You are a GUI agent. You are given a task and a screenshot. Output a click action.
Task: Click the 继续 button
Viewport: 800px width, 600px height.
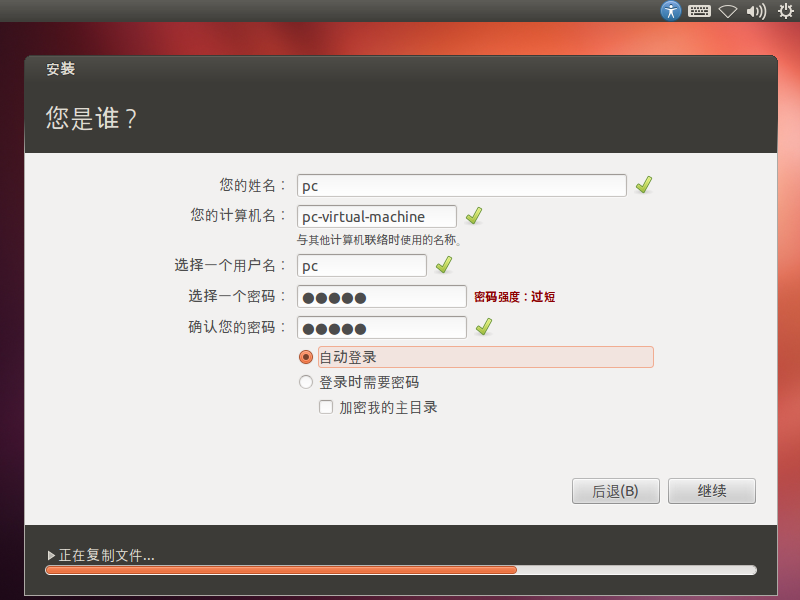click(x=712, y=491)
